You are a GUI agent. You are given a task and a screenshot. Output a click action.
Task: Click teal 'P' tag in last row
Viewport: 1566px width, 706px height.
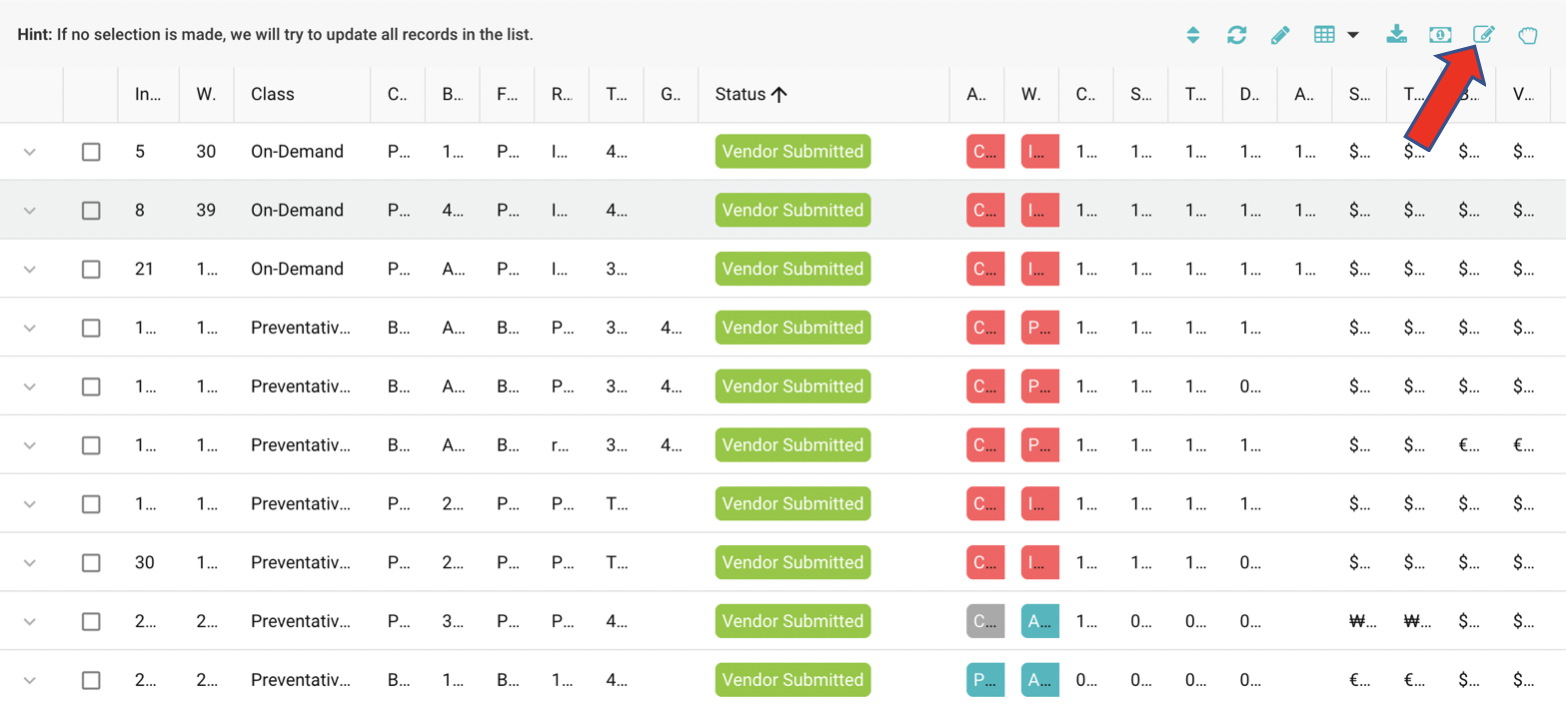(985, 680)
